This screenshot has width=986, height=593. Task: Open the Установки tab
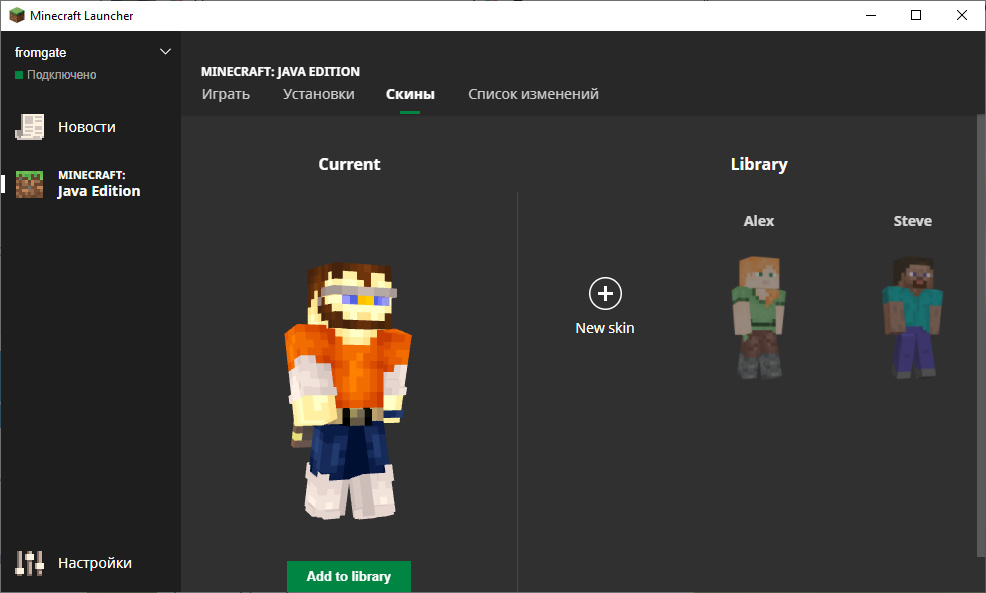[318, 94]
